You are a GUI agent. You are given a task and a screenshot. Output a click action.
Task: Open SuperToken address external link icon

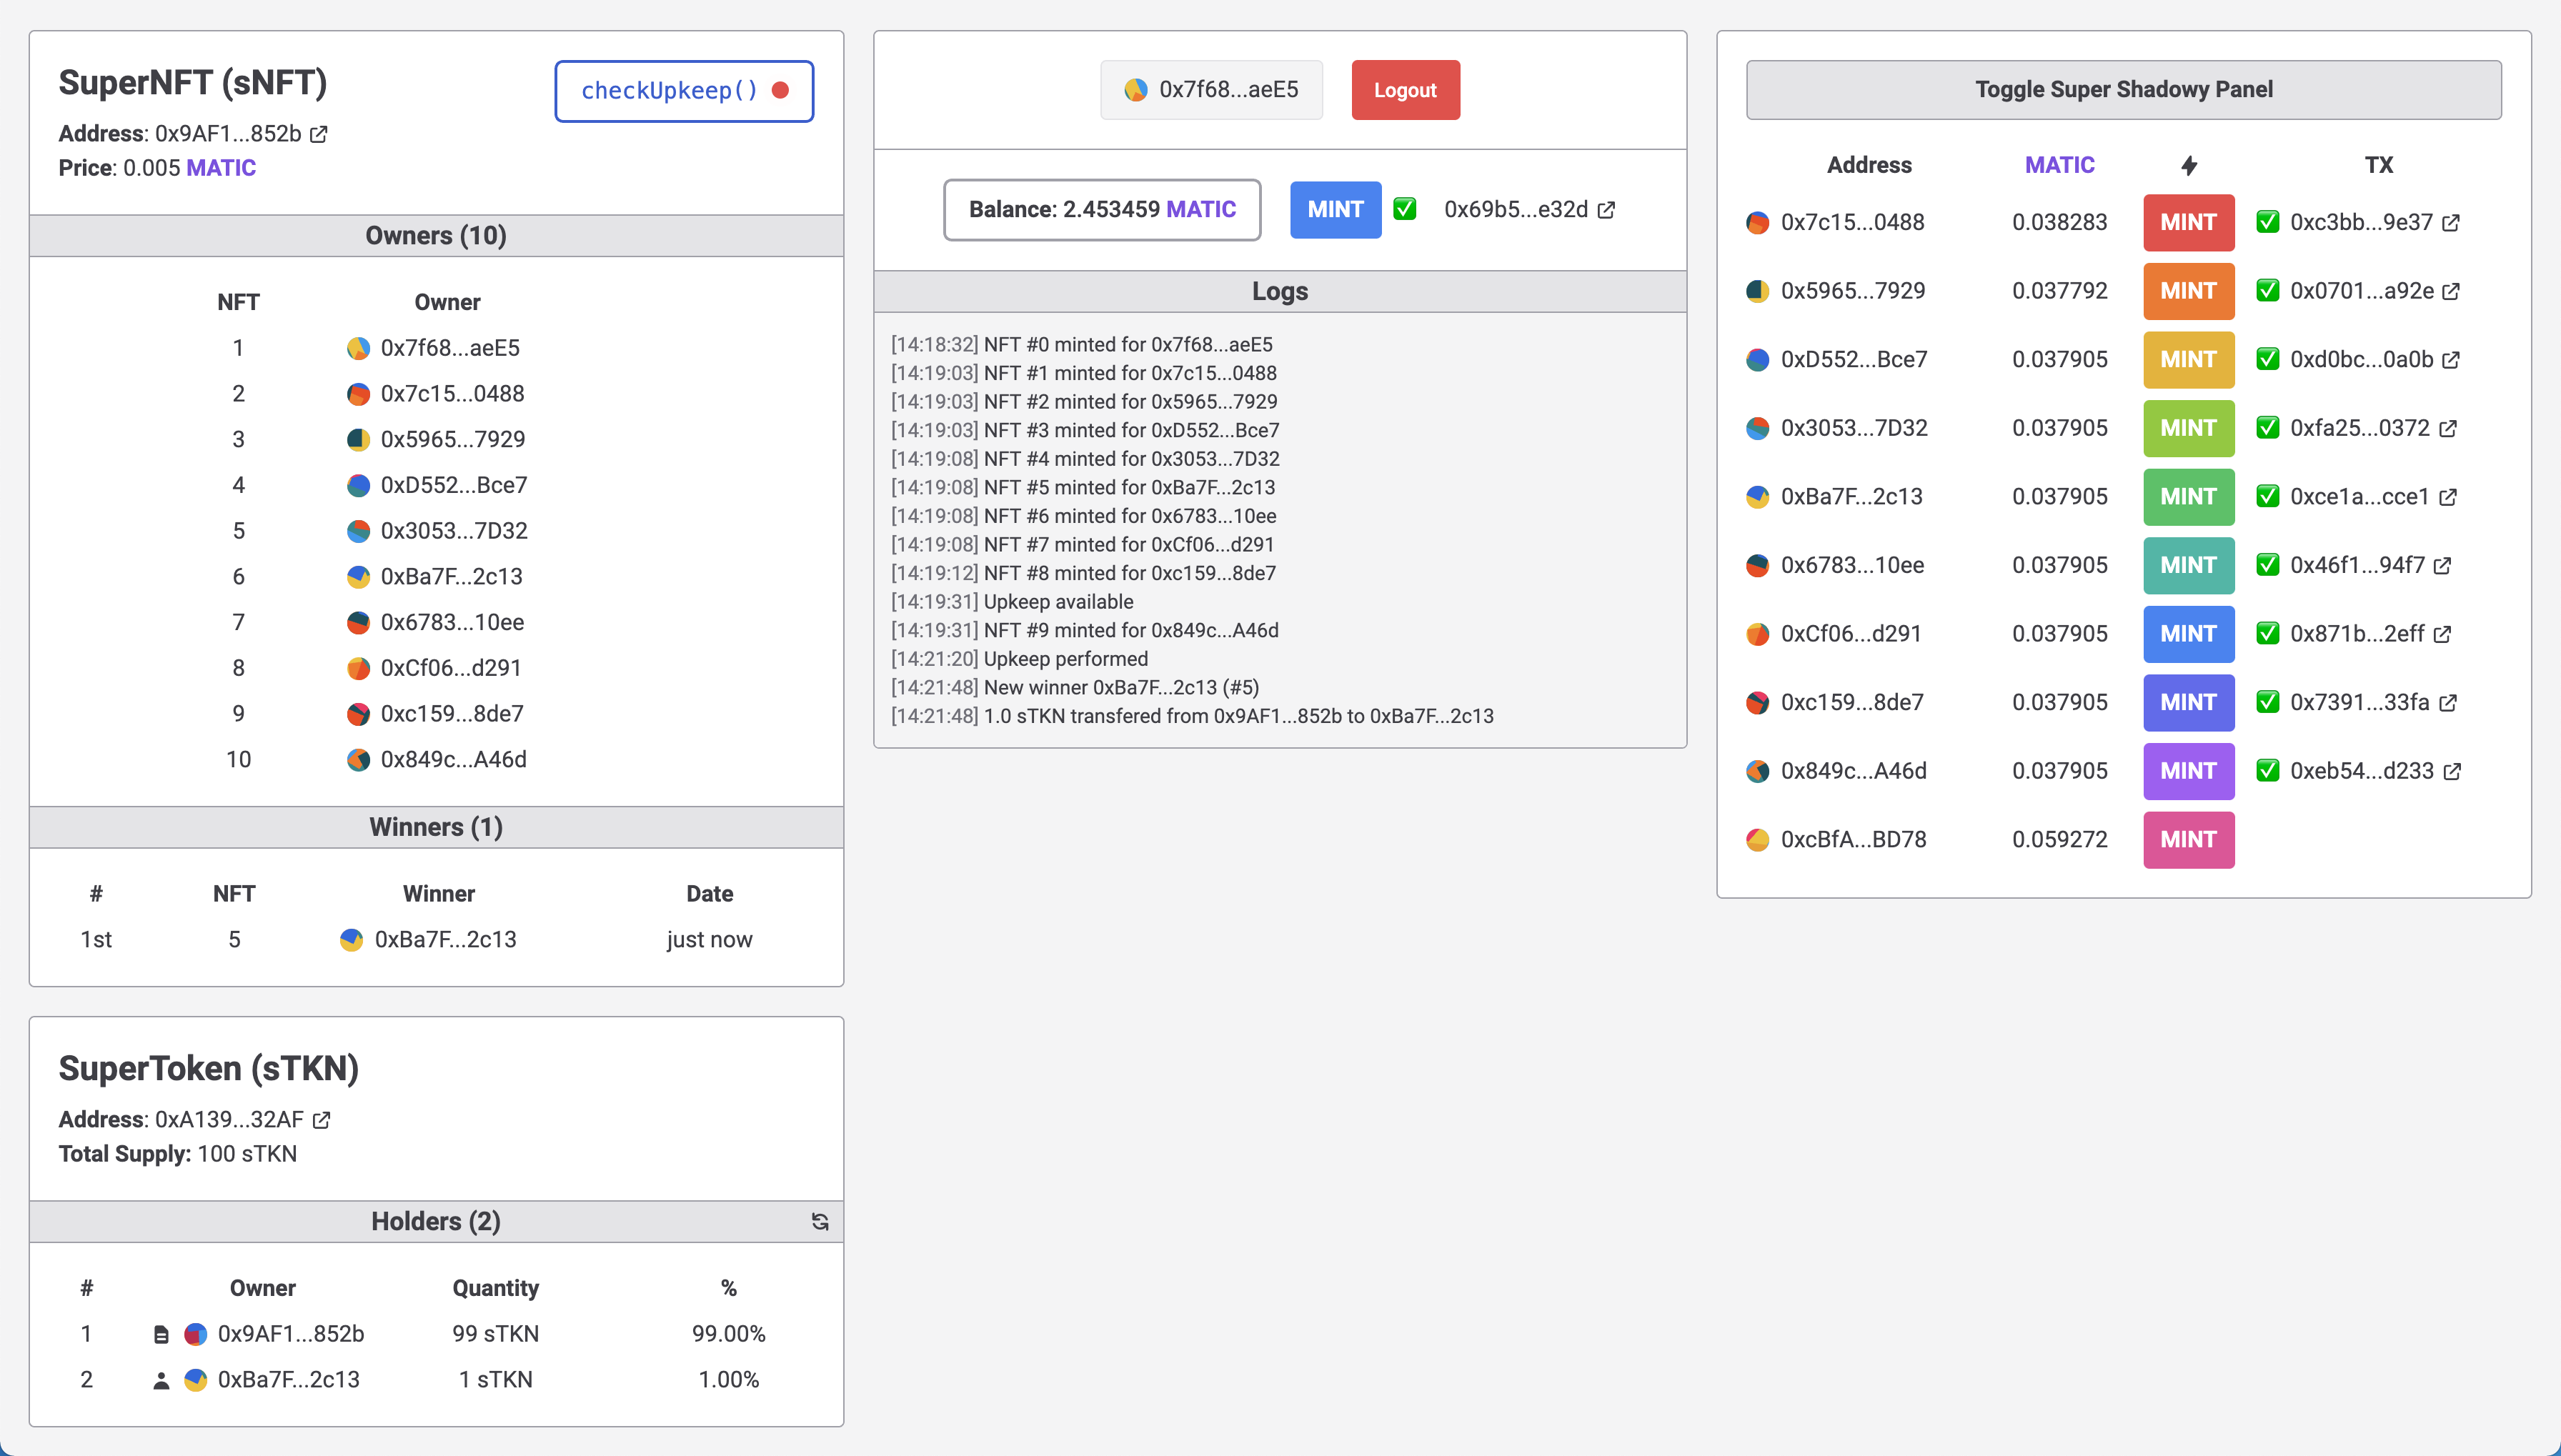click(322, 1120)
